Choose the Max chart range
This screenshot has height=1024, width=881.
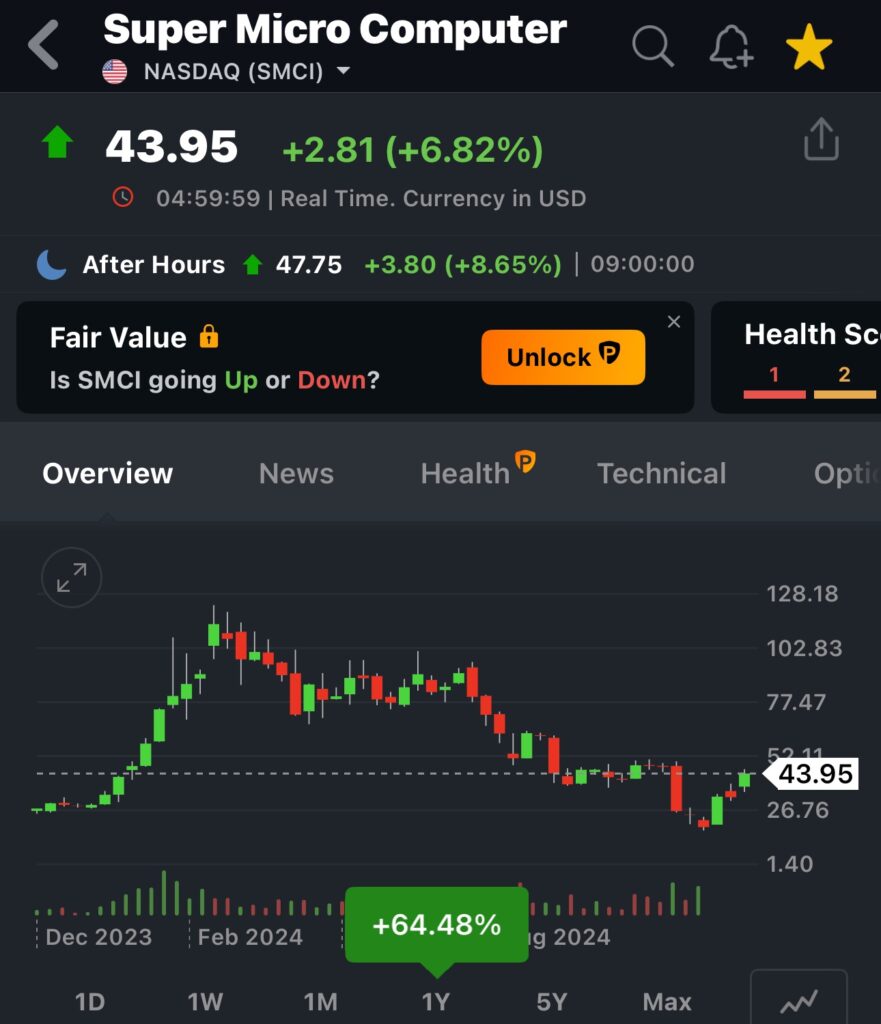(667, 1001)
